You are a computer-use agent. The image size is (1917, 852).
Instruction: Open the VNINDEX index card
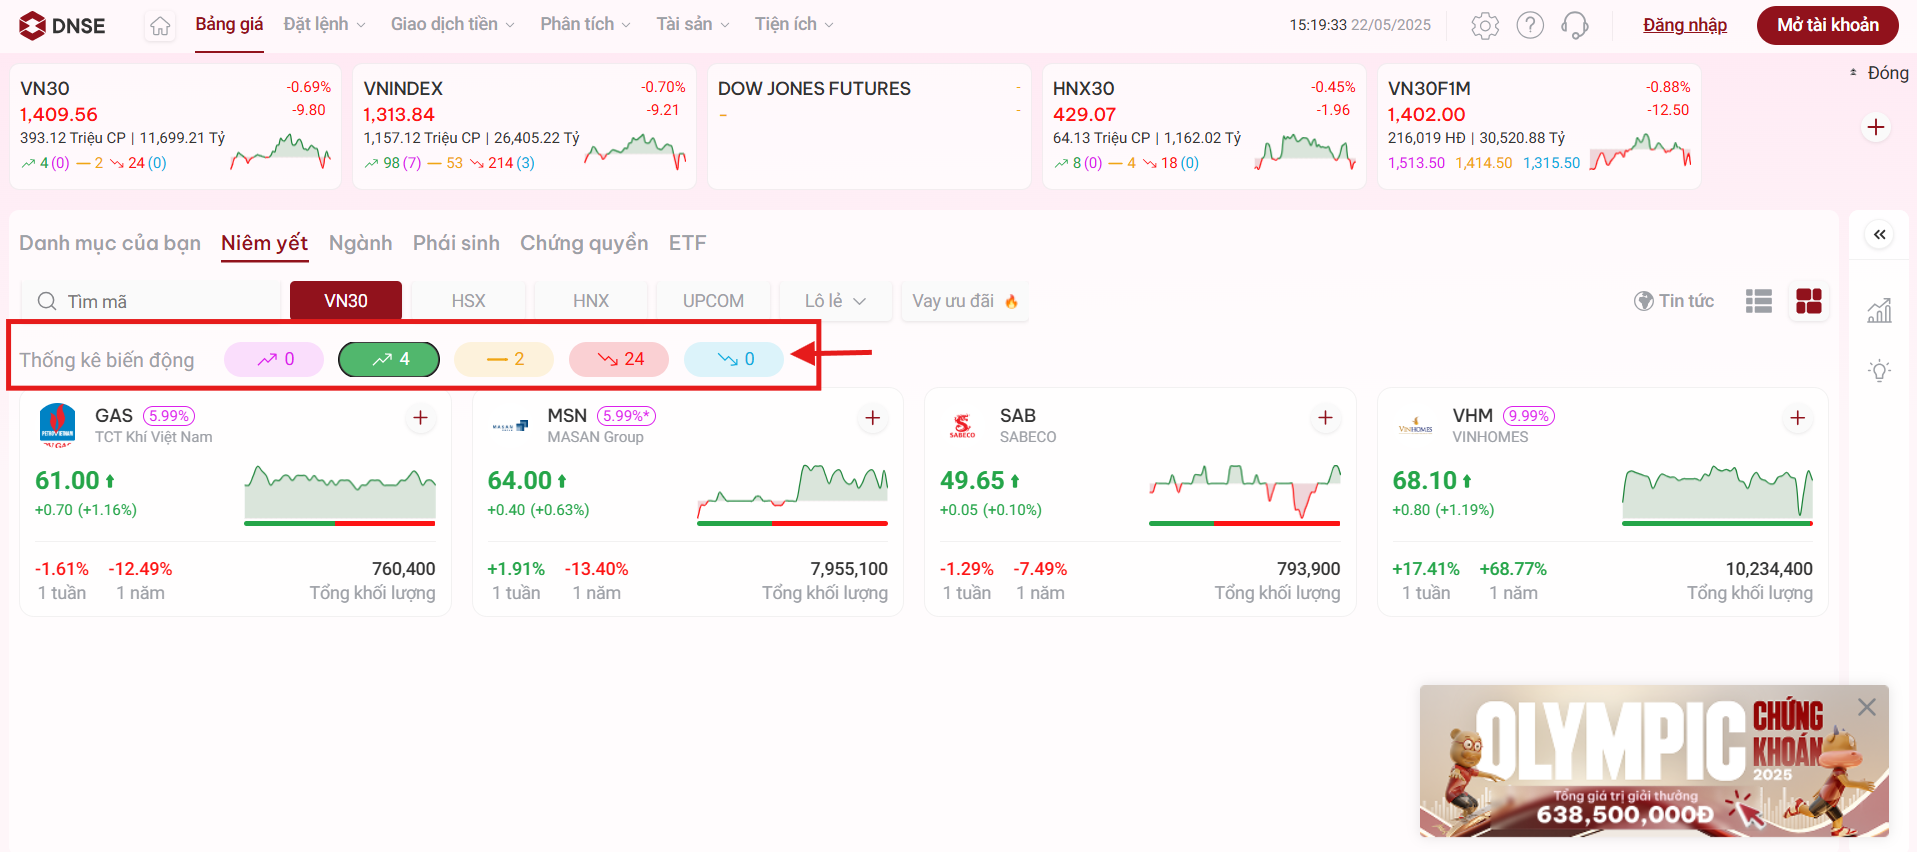pos(524,126)
